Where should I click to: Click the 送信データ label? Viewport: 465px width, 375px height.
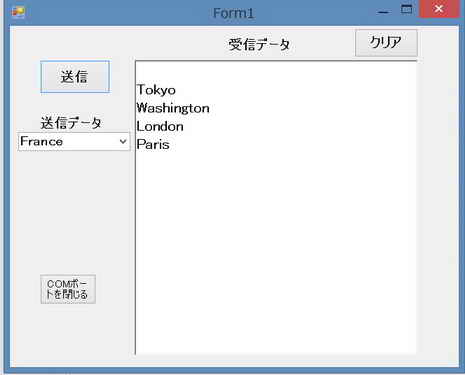point(71,123)
